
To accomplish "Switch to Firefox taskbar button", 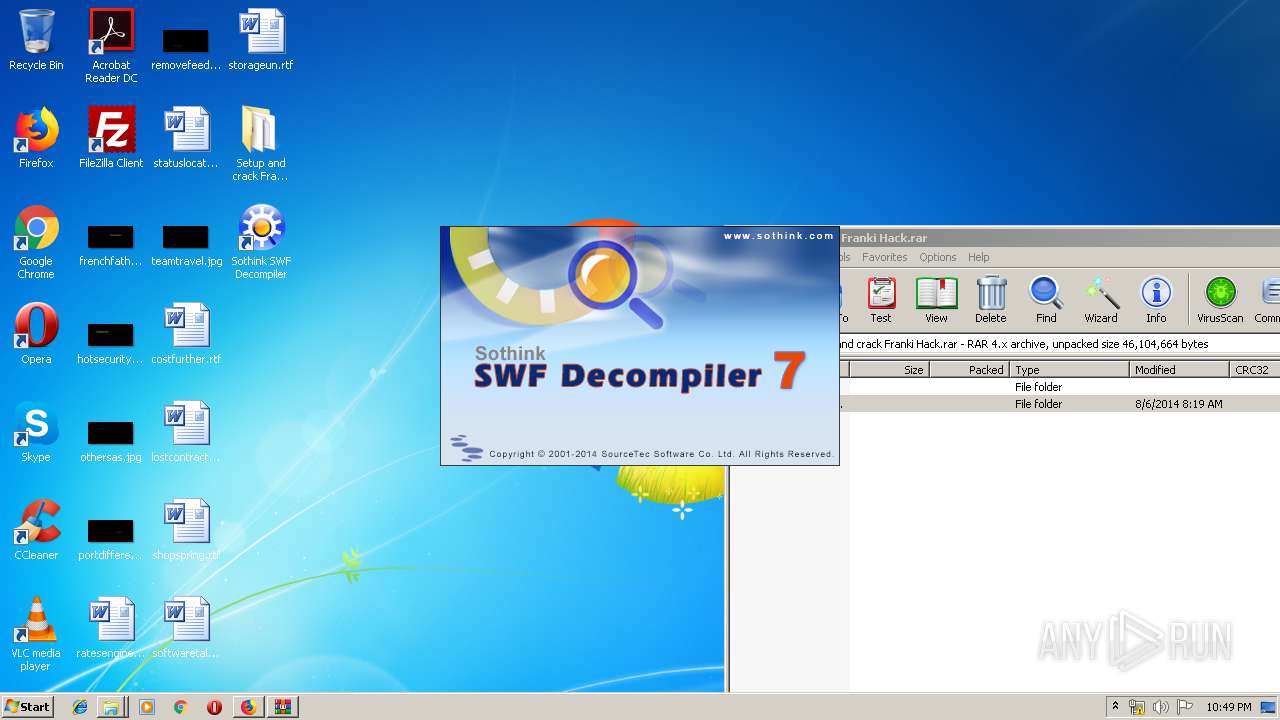I will pos(248,707).
